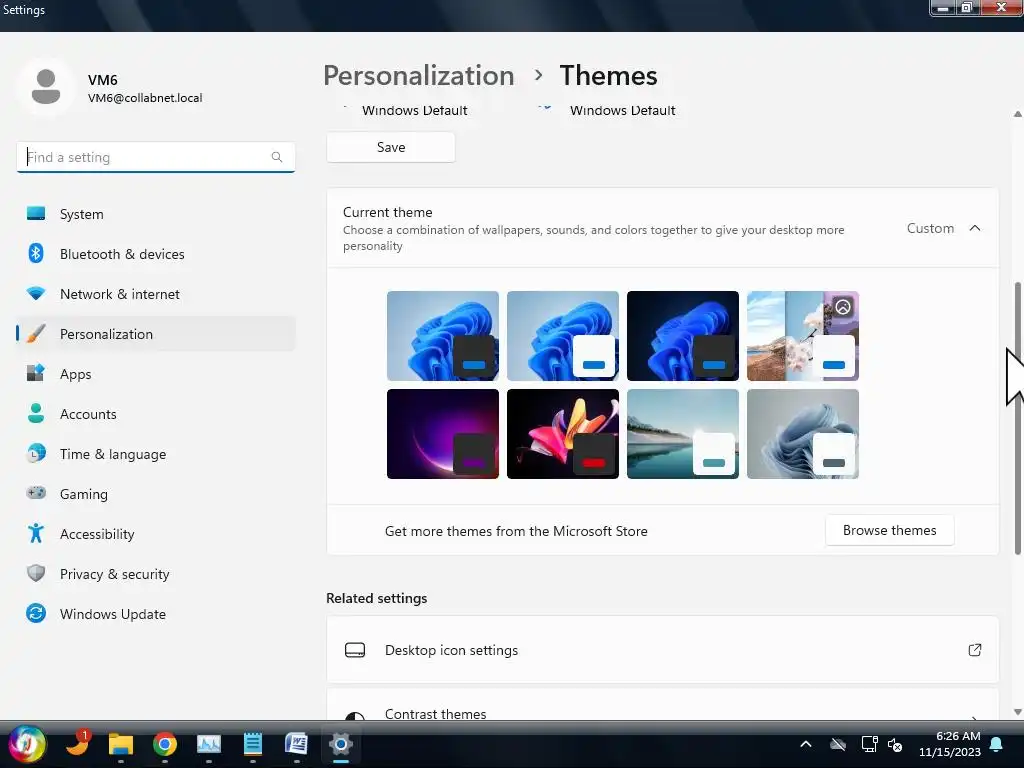Click the search magnifier icon
Screen dimensions: 1024x768
pyautogui.click(x=277, y=157)
